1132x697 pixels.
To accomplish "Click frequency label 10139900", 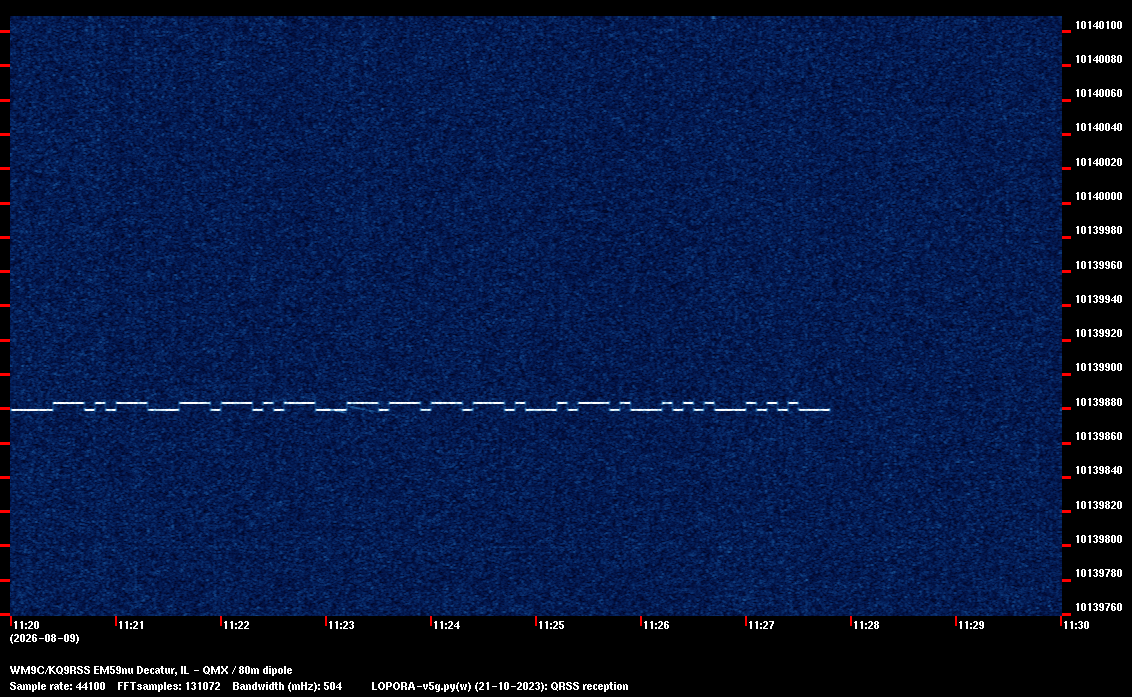I will click(1099, 367).
